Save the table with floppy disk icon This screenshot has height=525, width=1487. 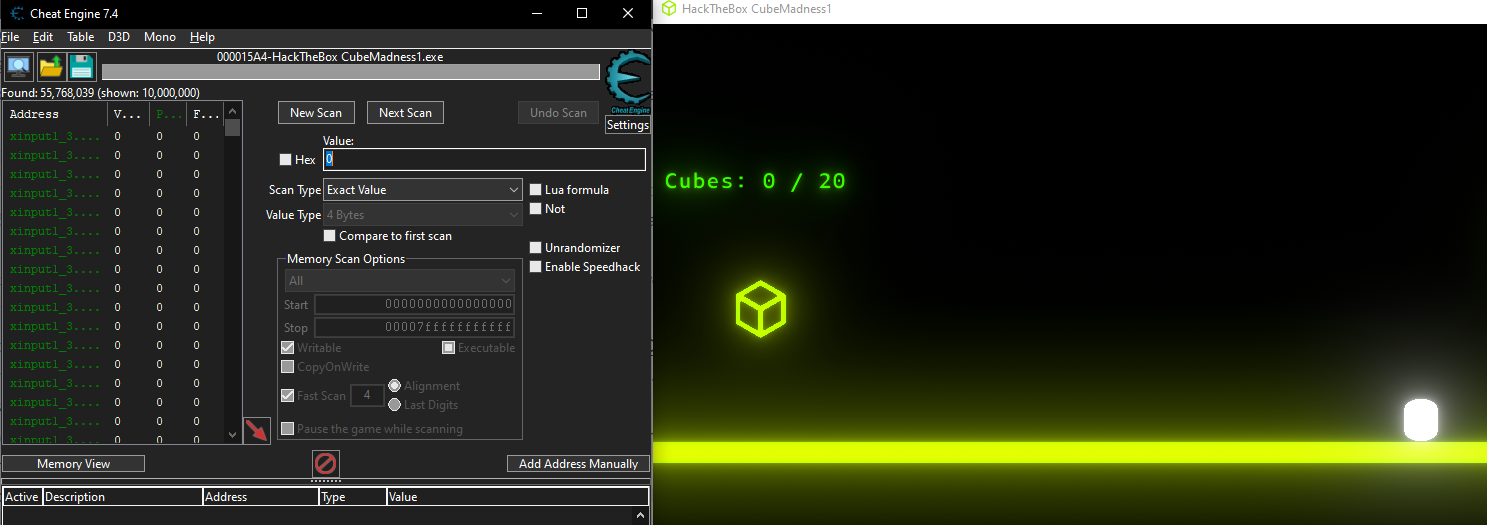[x=81, y=67]
